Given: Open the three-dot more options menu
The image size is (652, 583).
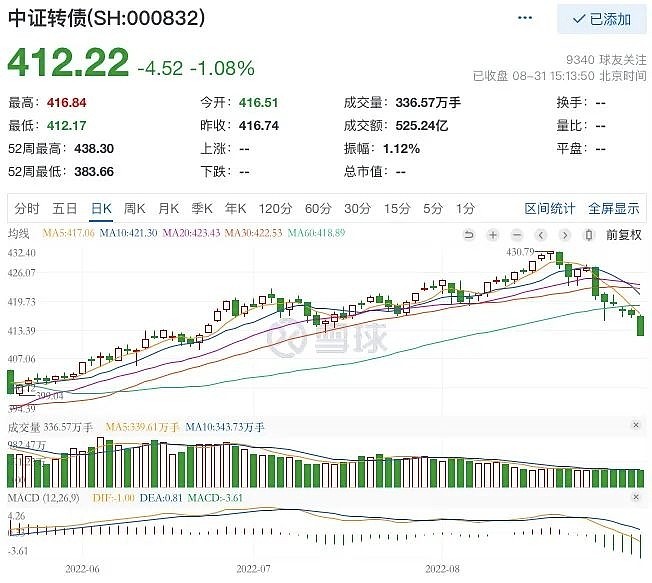Looking at the screenshot, I should tap(525, 18).
